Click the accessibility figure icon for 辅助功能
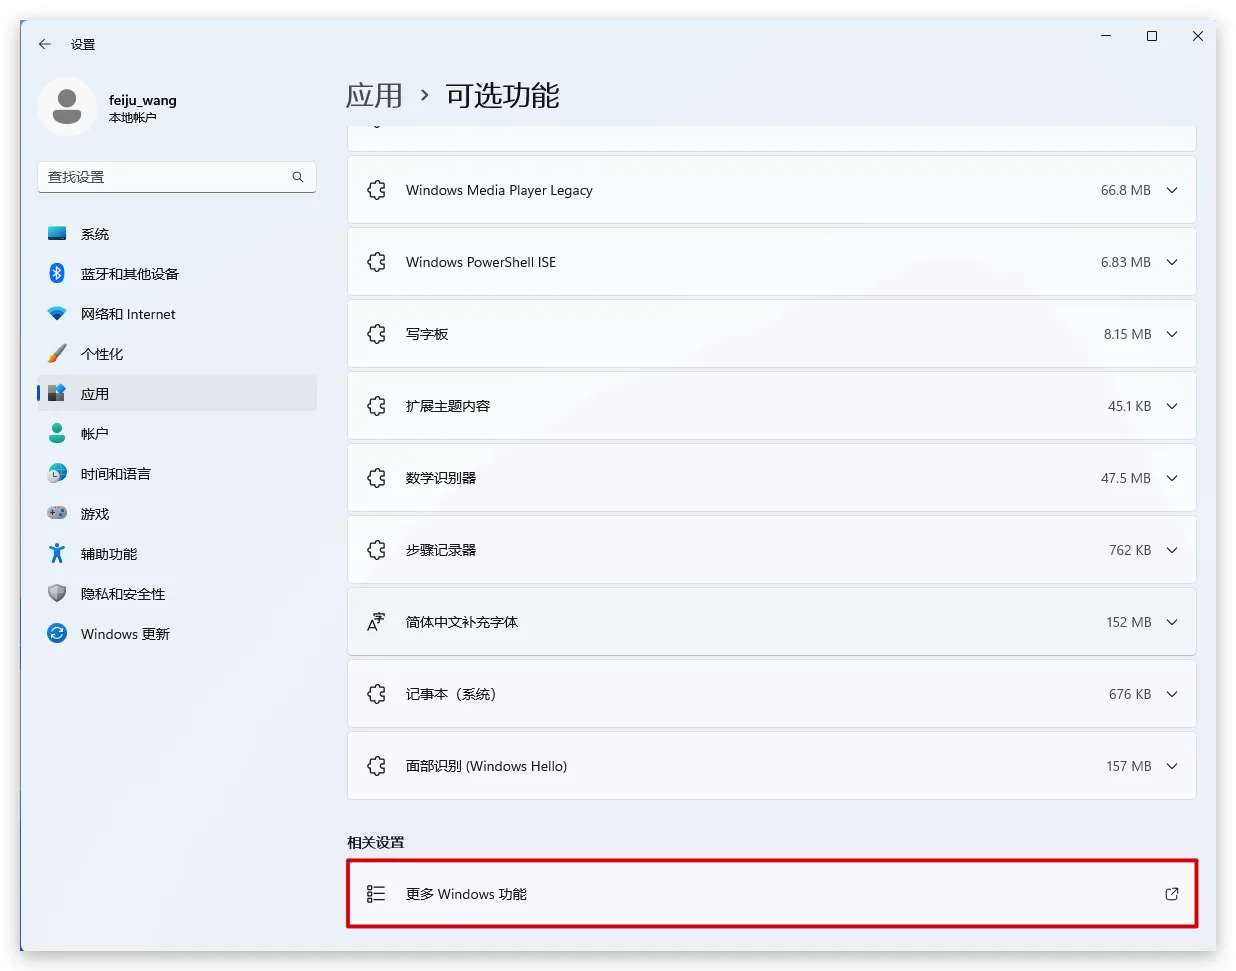The width and height of the screenshot is (1236, 971). coord(57,553)
